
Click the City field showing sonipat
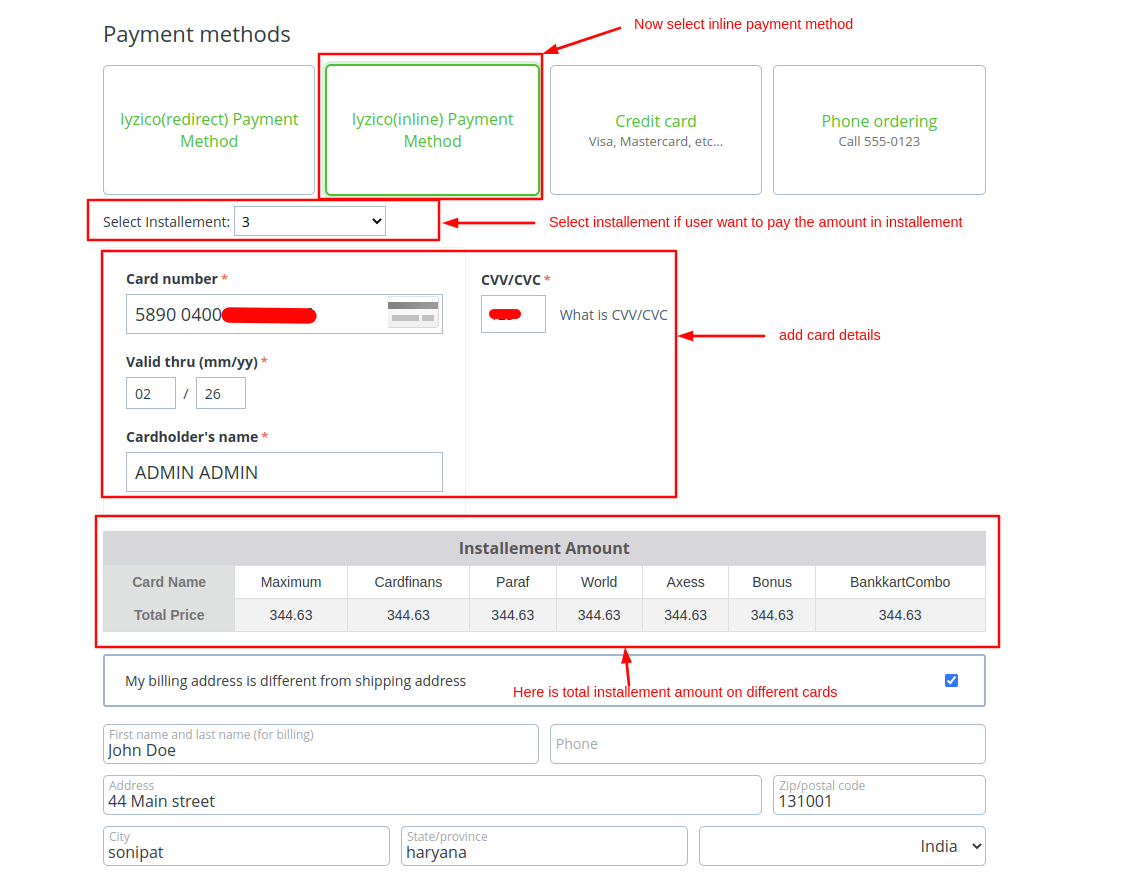coord(246,846)
